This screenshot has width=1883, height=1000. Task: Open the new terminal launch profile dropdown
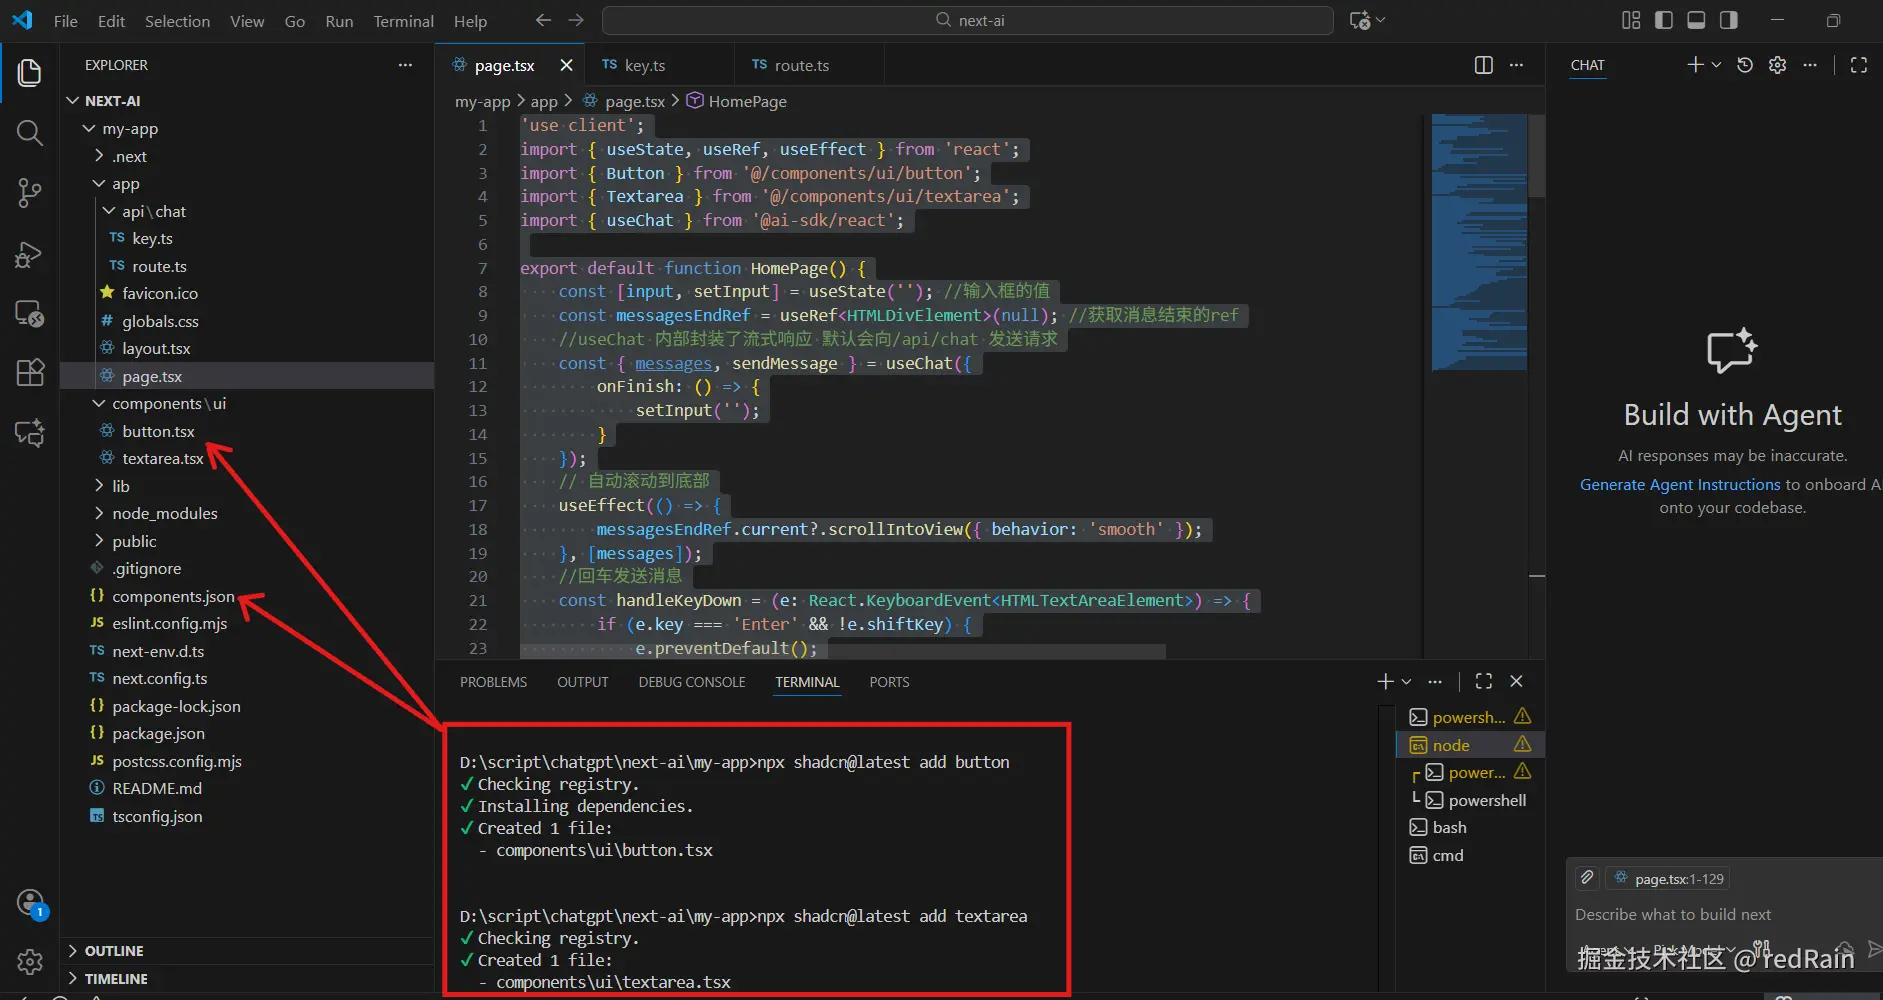[1407, 681]
